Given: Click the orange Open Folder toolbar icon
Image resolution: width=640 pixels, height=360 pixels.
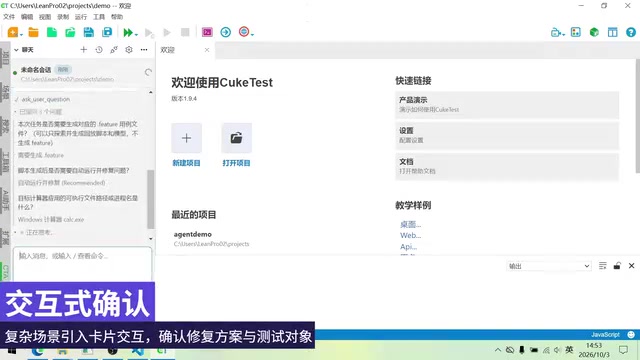Looking at the screenshot, I should 33,32.
